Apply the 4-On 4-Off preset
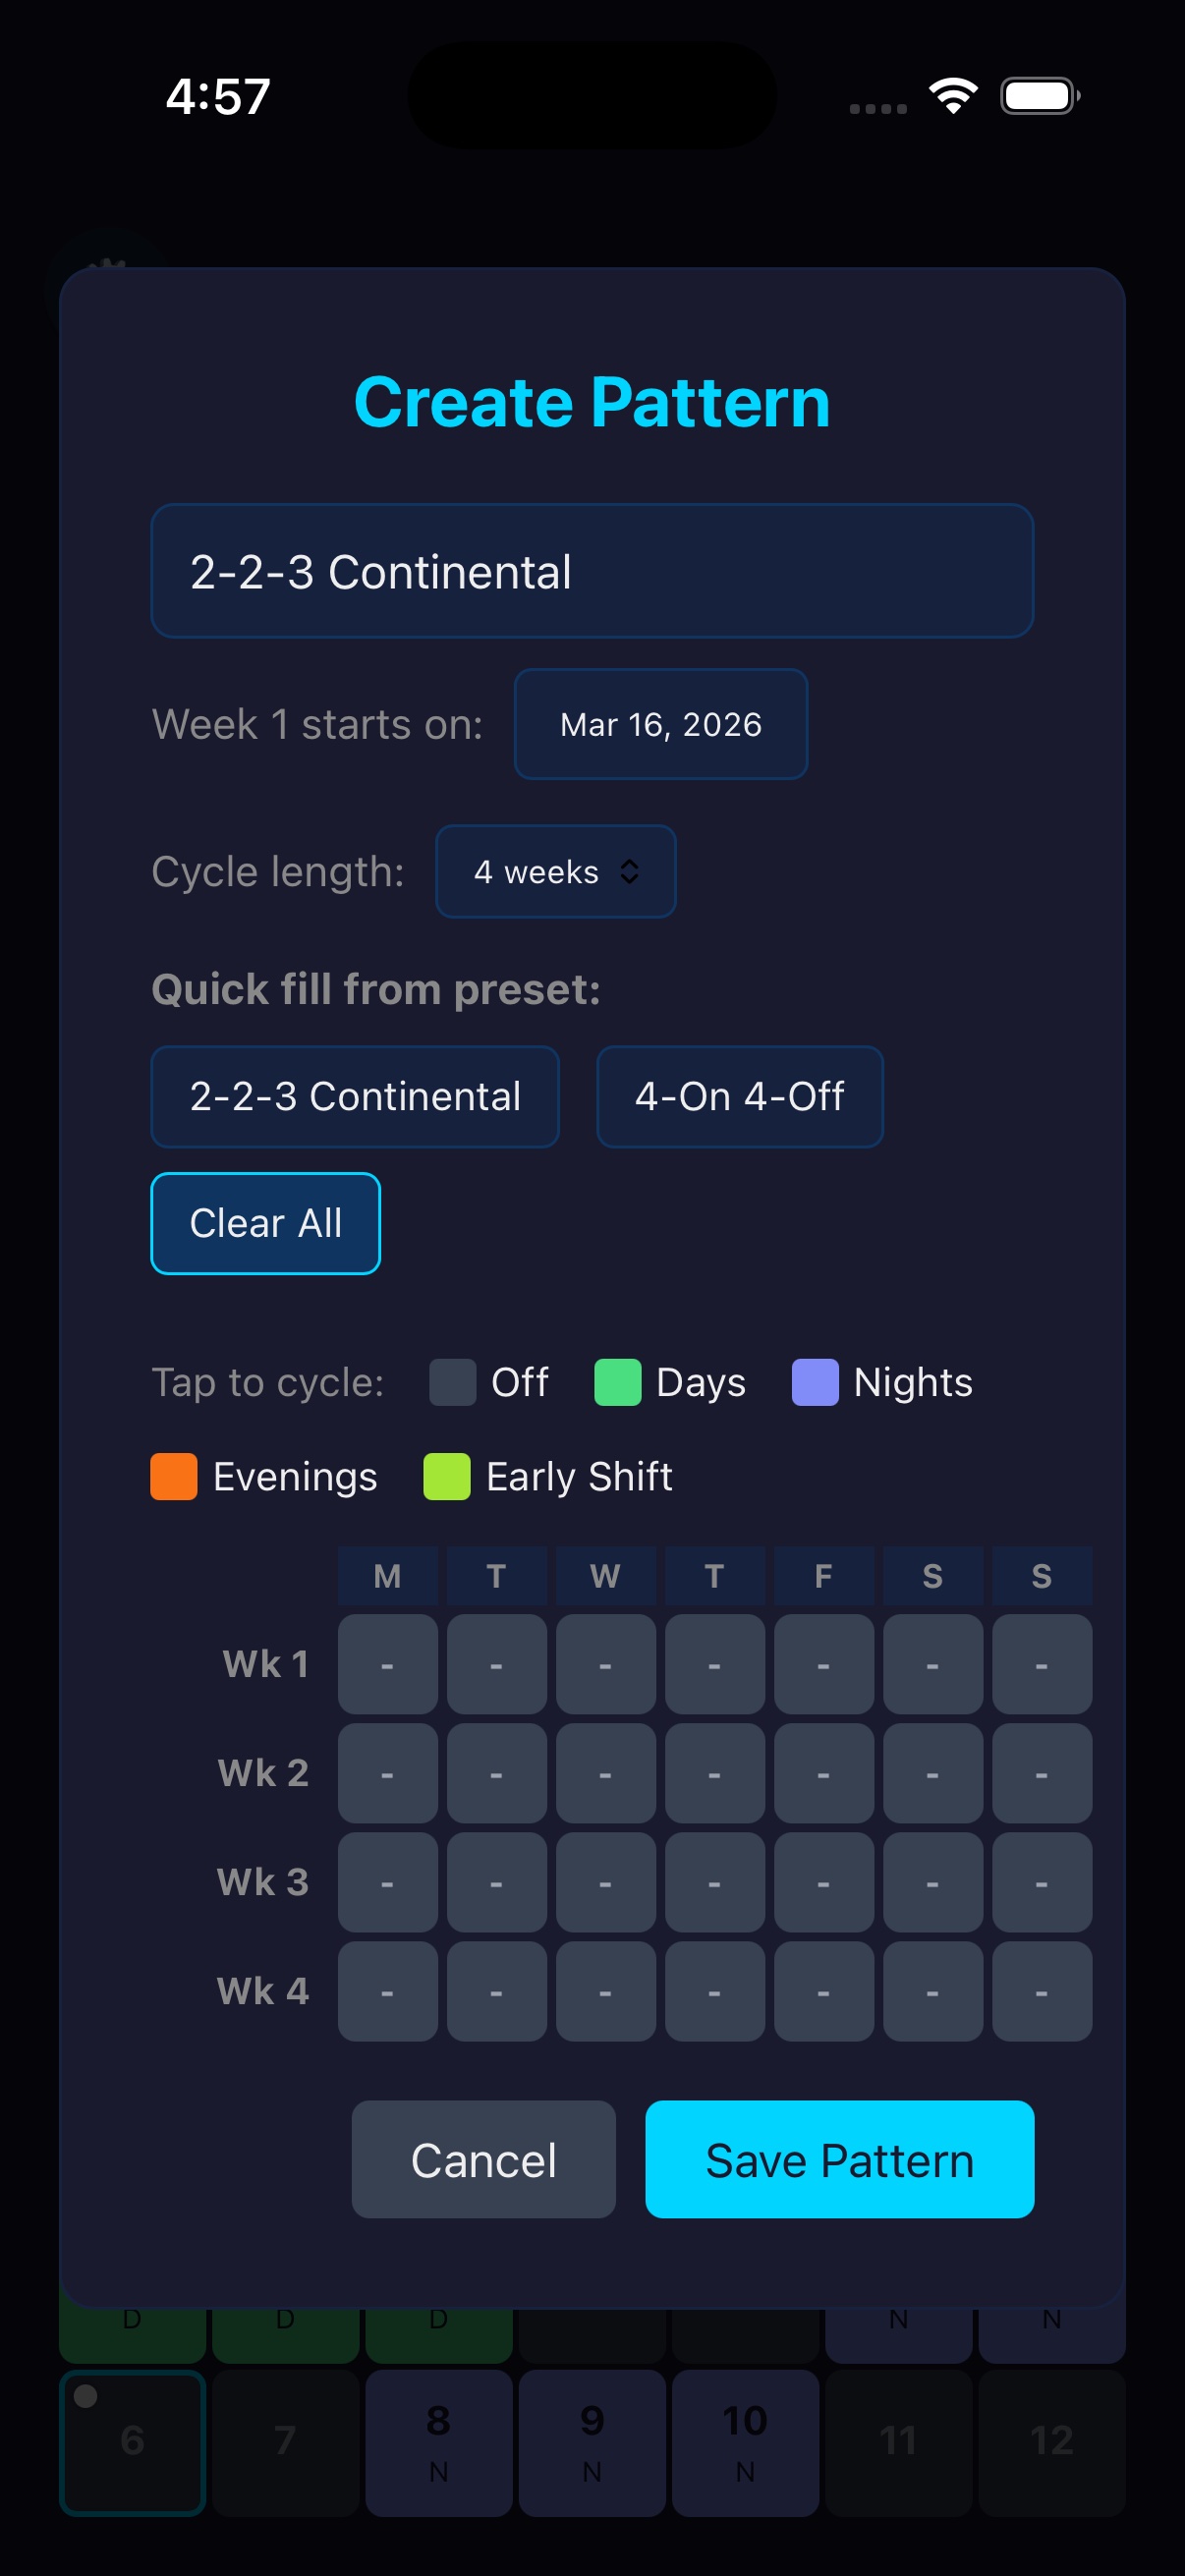 (739, 1096)
